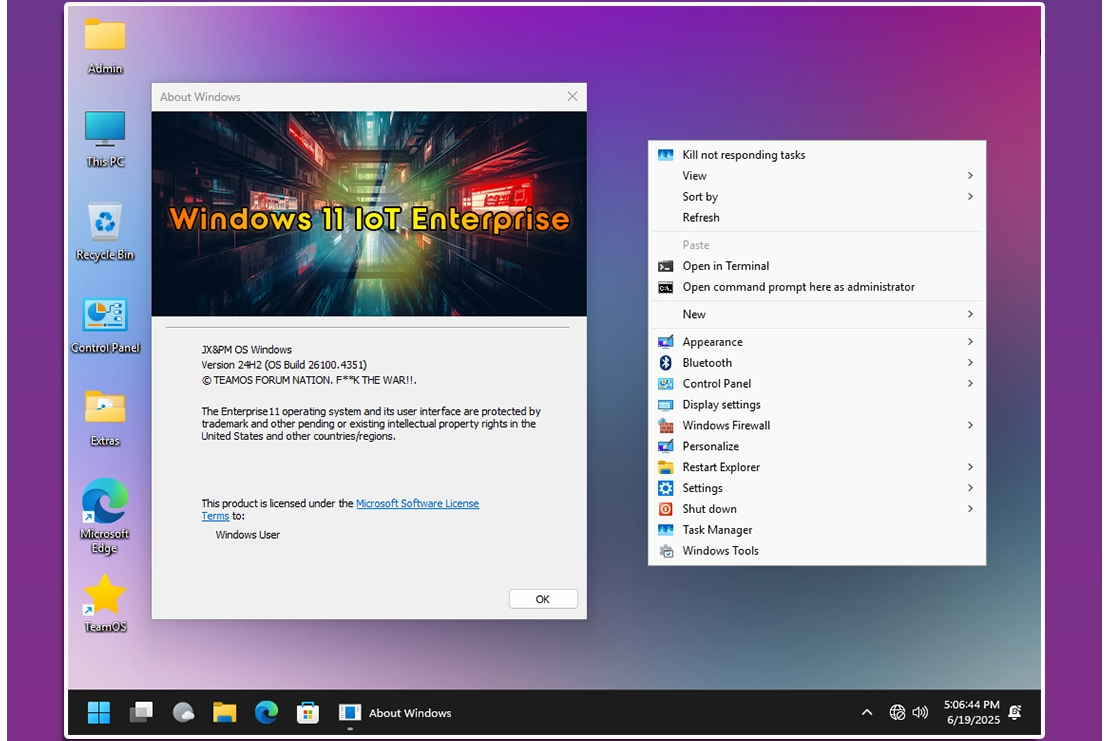Select Personalize from the context menu
The image size is (1110, 741).
[x=817, y=446]
